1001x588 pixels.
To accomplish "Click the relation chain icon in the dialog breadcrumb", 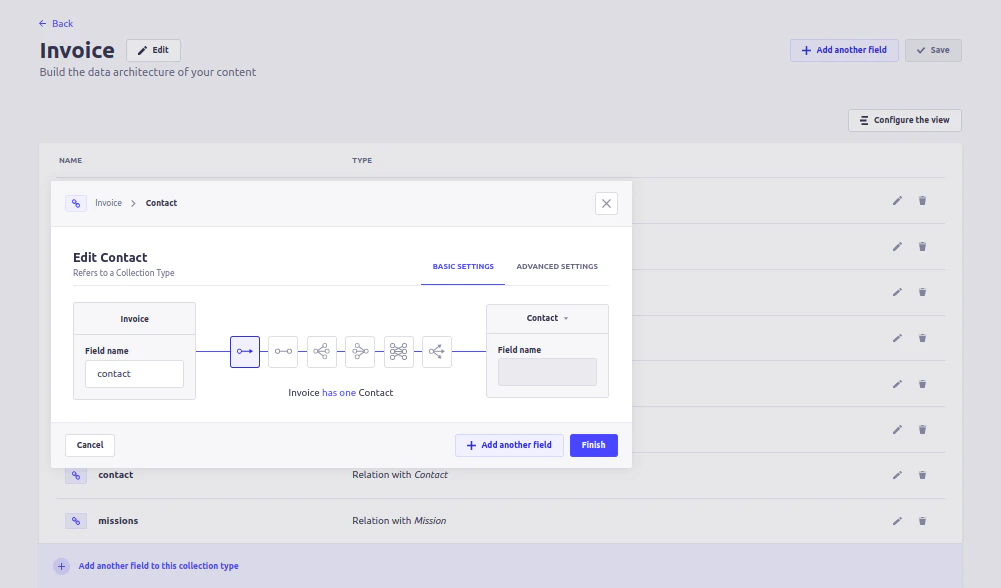I will [x=76, y=203].
